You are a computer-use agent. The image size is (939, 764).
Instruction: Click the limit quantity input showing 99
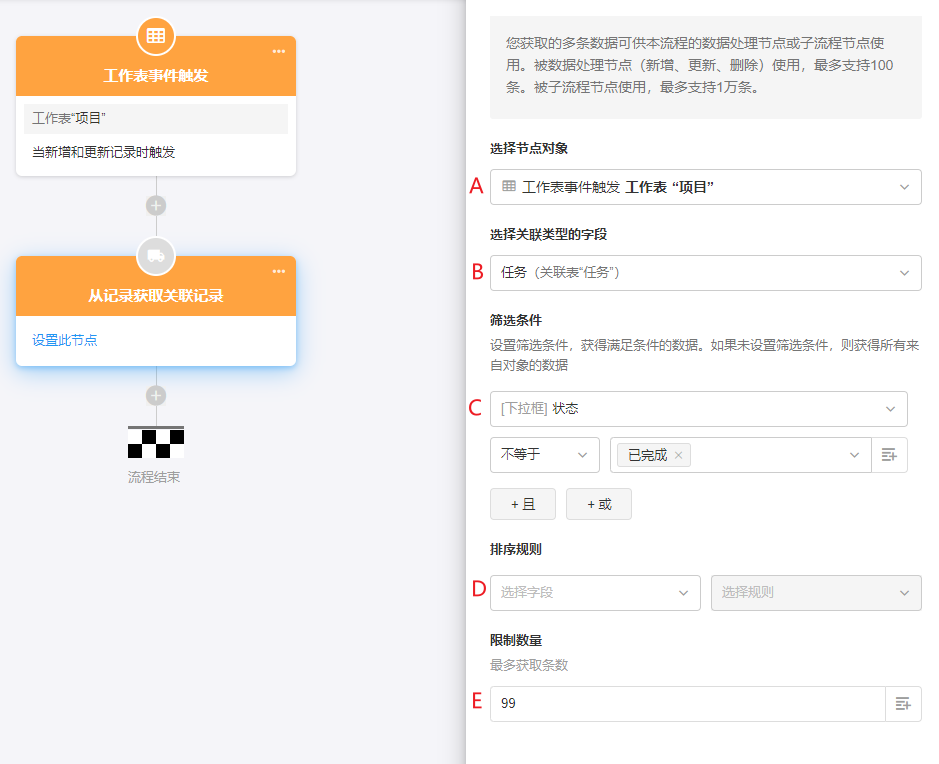click(x=687, y=704)
